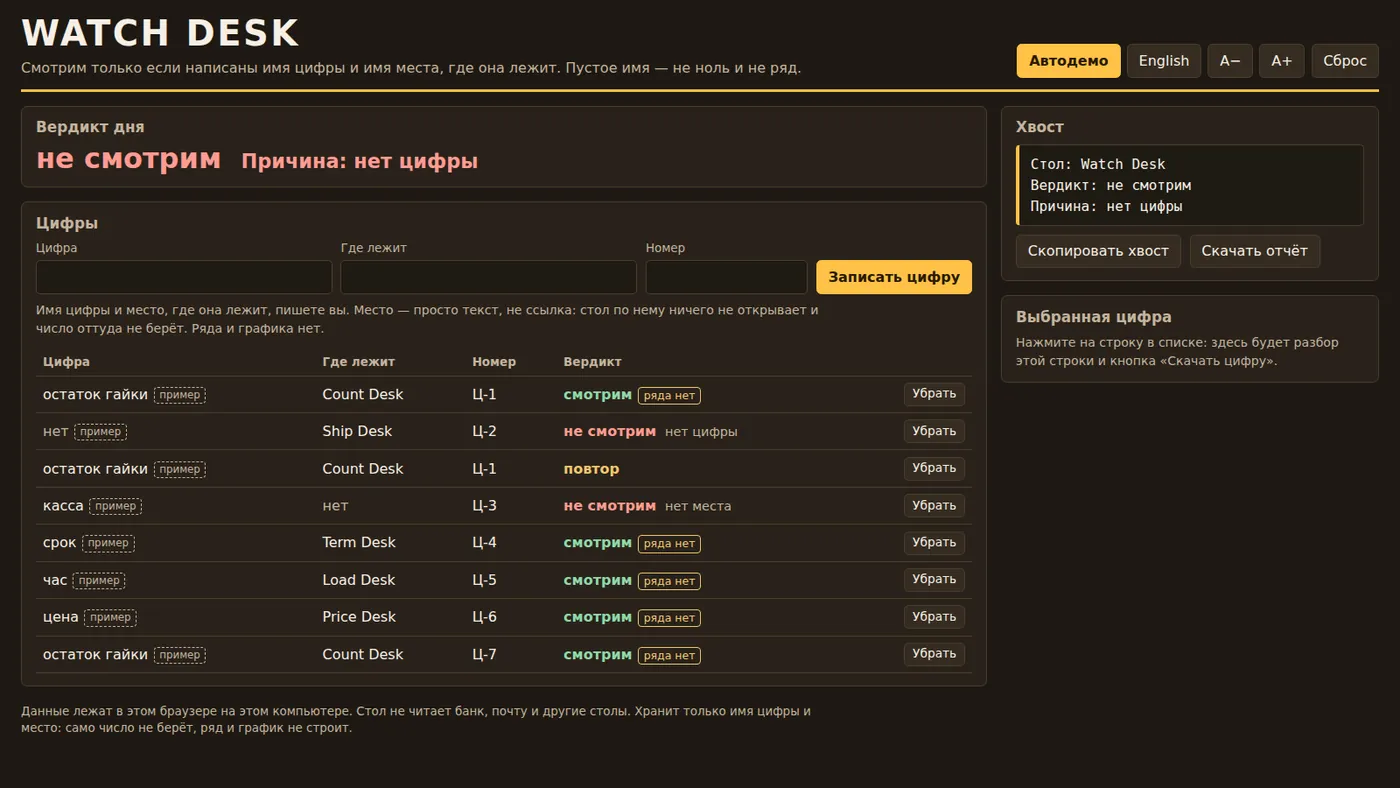Select the Load Desk cell
Image resolution: width=1400 pixels, height=788 pixels.
pos(359,580)
